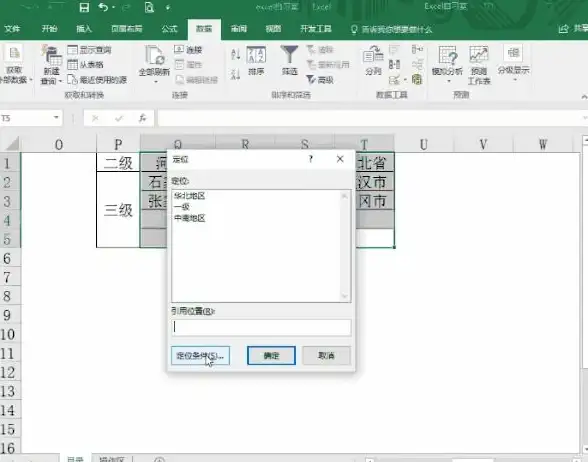Click the Text to Columns icon
The image size is (588, 462).
tap(373, 55)
